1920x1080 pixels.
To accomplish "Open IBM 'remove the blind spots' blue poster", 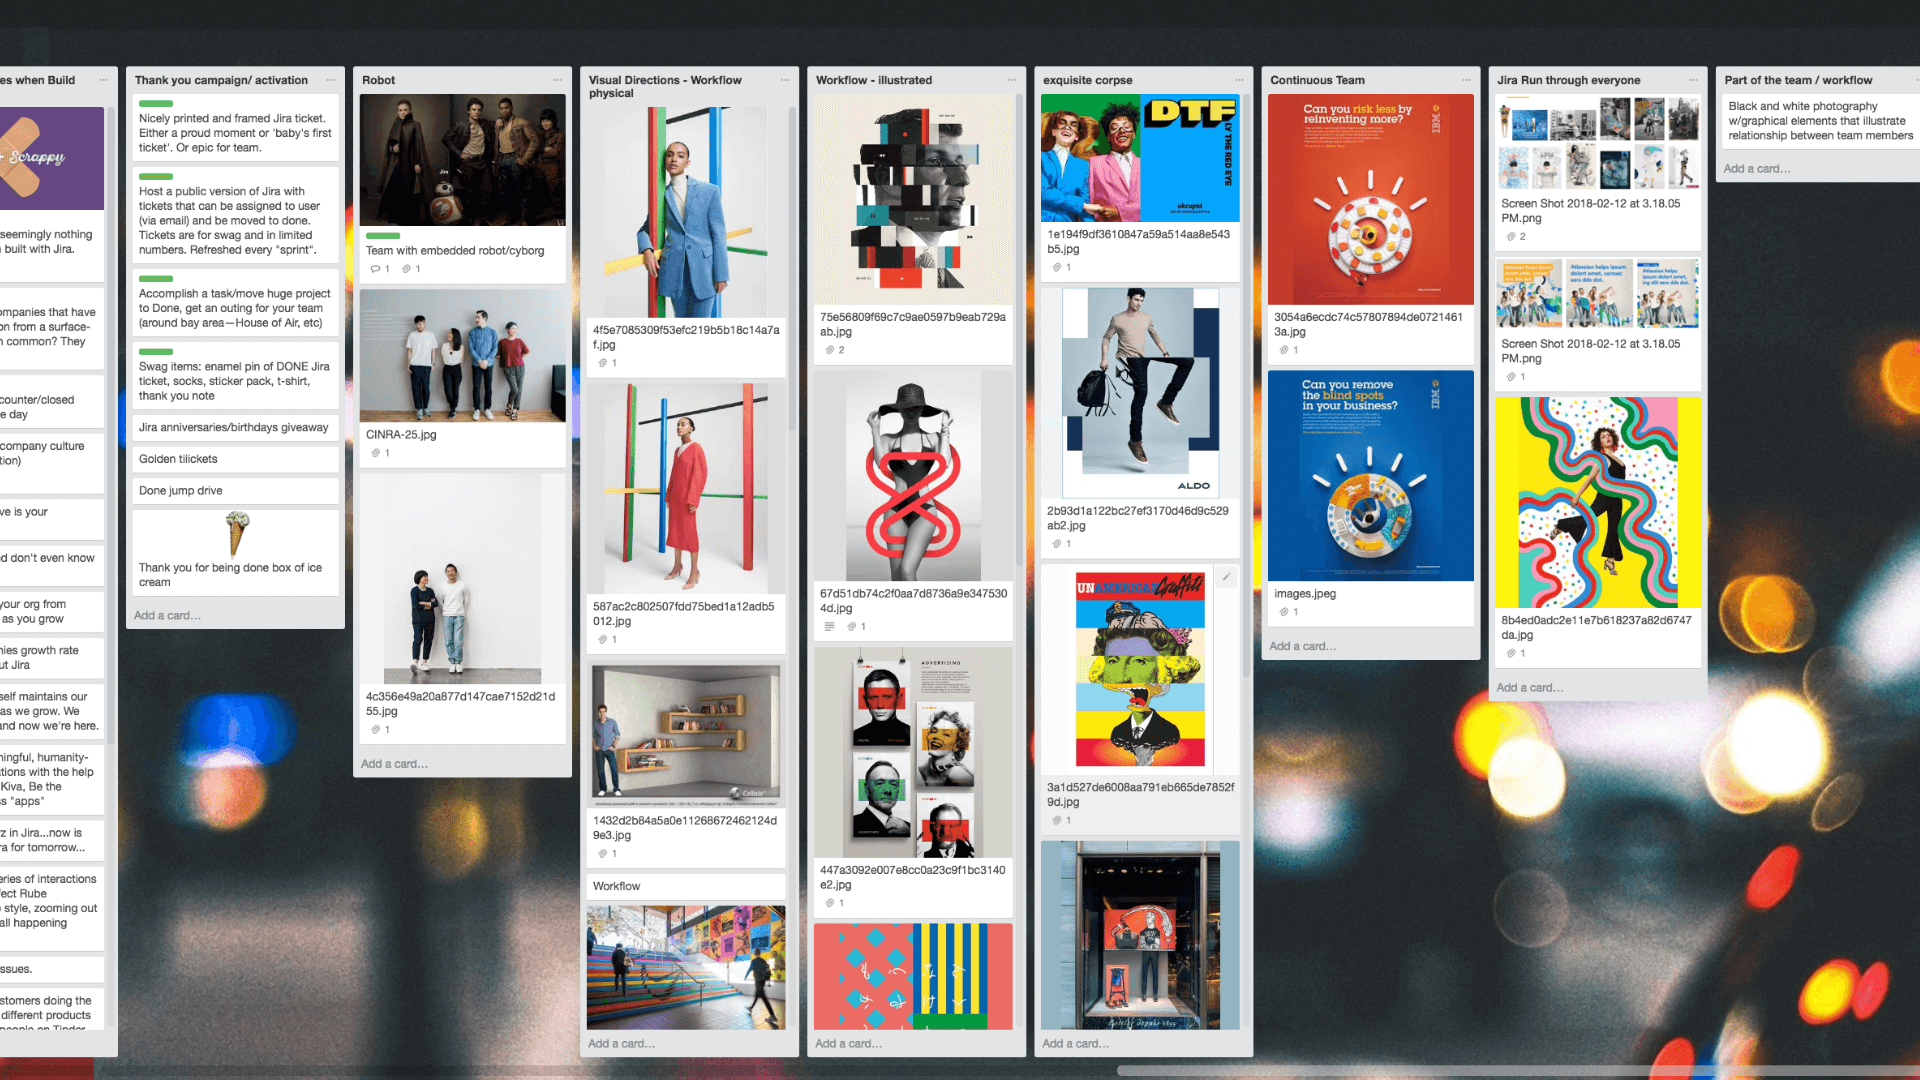I will (1371, 476).
